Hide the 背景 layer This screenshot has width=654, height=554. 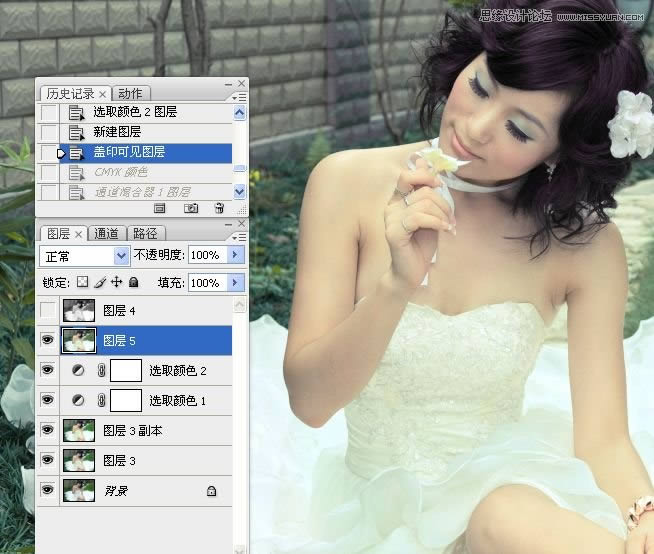pyautogui.click(x=47, y=490)
